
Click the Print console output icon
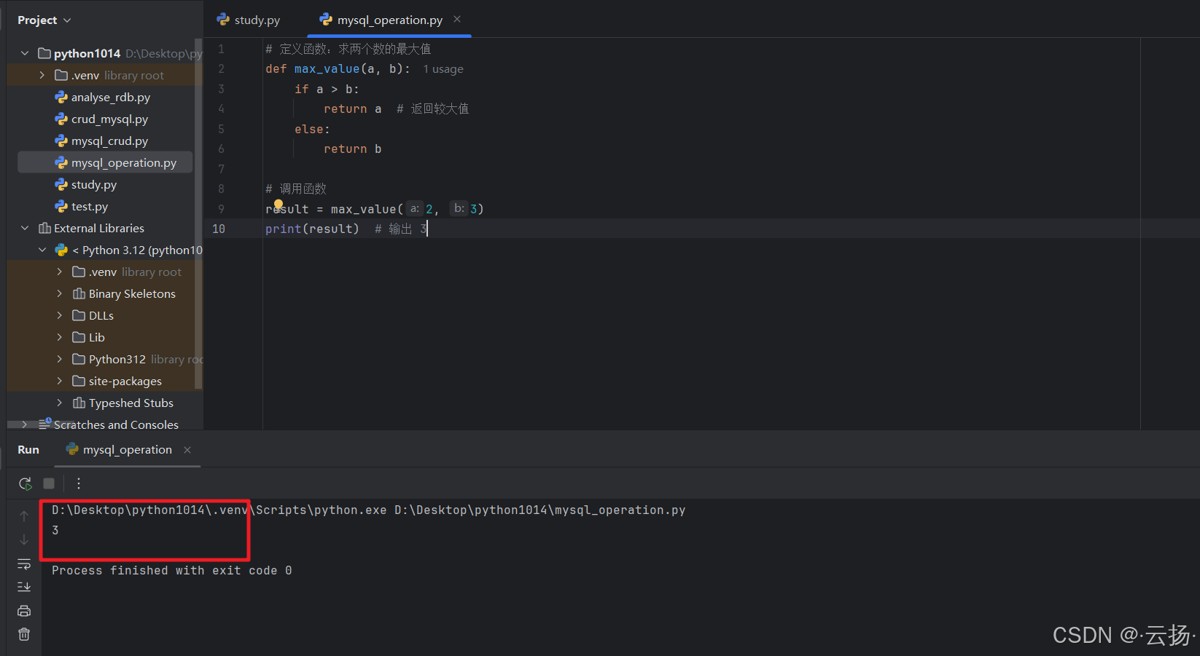(x=24, y=611)
